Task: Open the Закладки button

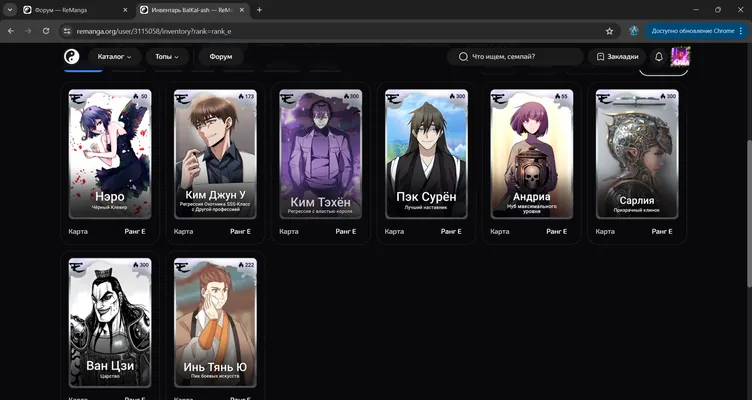Action: click(617, 57)
